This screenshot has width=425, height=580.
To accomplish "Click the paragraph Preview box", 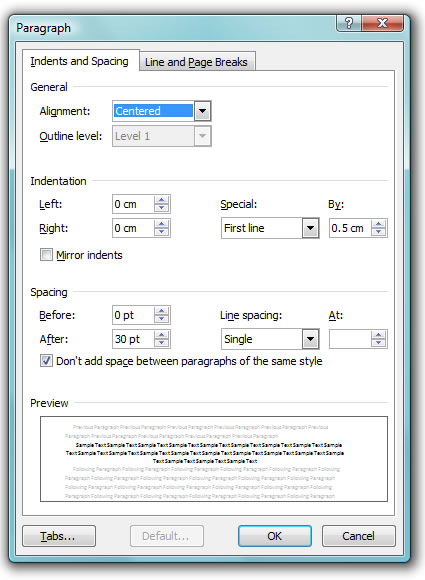I will 214,459.
